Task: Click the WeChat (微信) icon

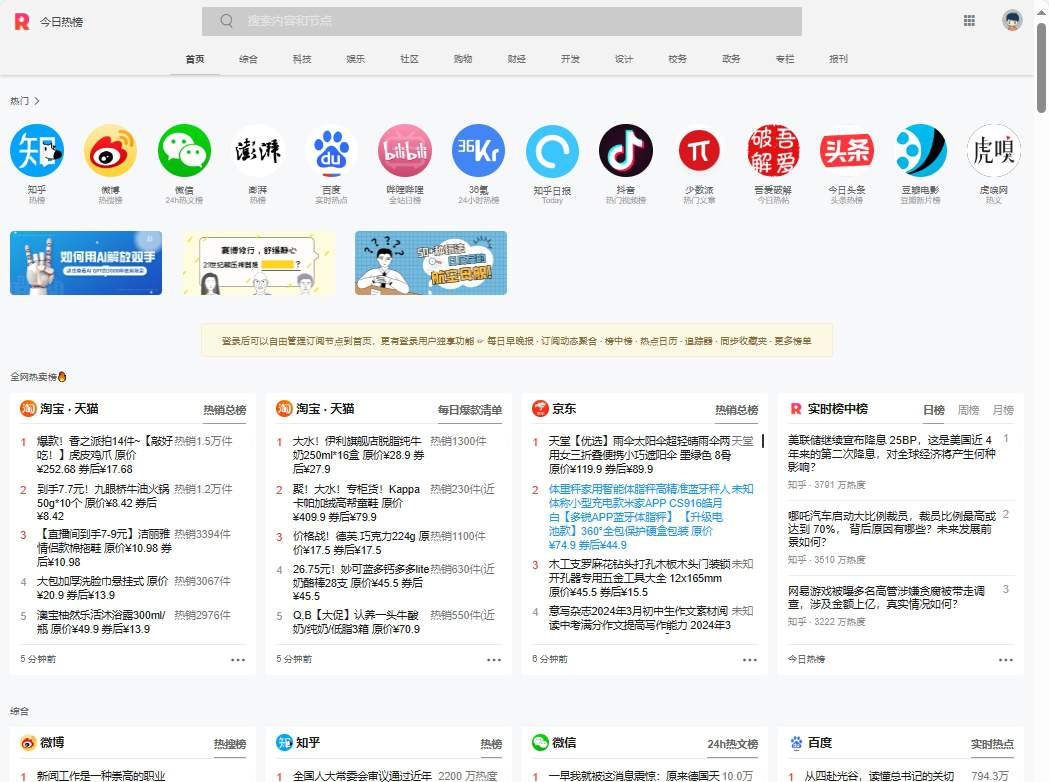Action: coord(184,151)
